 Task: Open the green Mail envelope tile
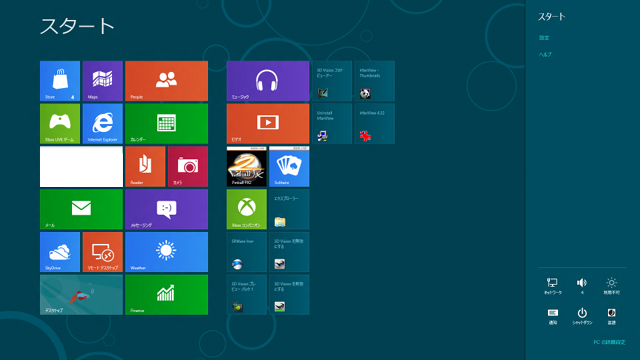(81, 209)
